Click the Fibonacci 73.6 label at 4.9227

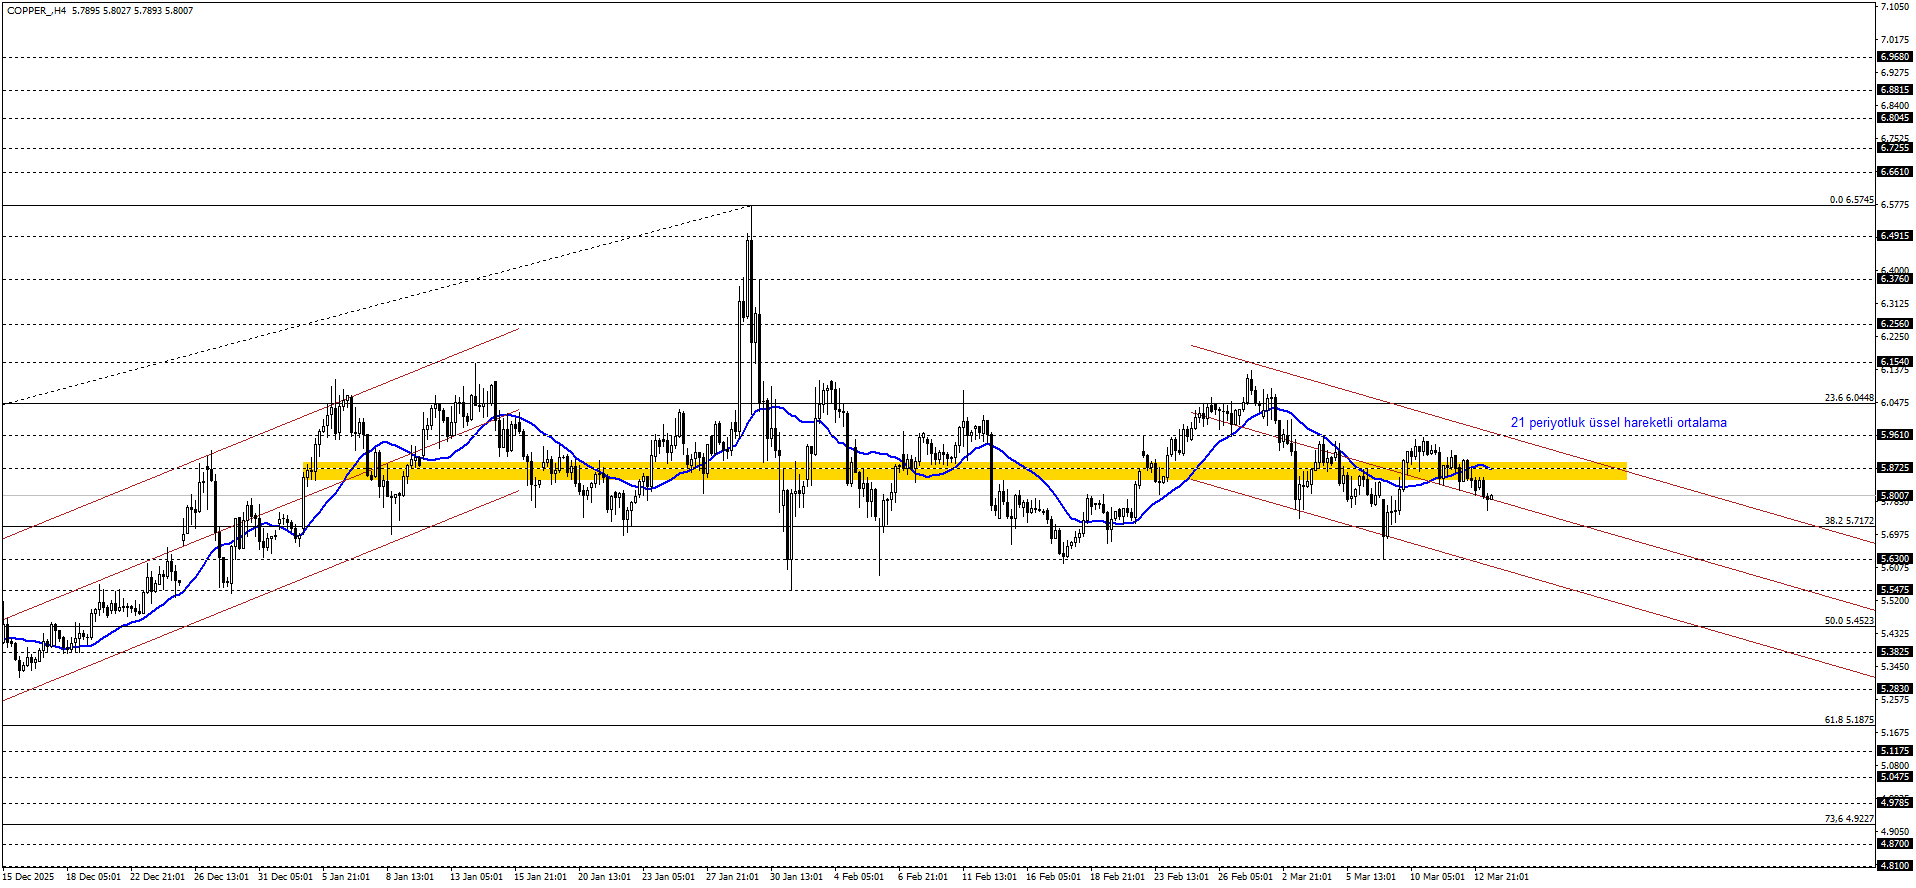click(x=1848, y=819)
